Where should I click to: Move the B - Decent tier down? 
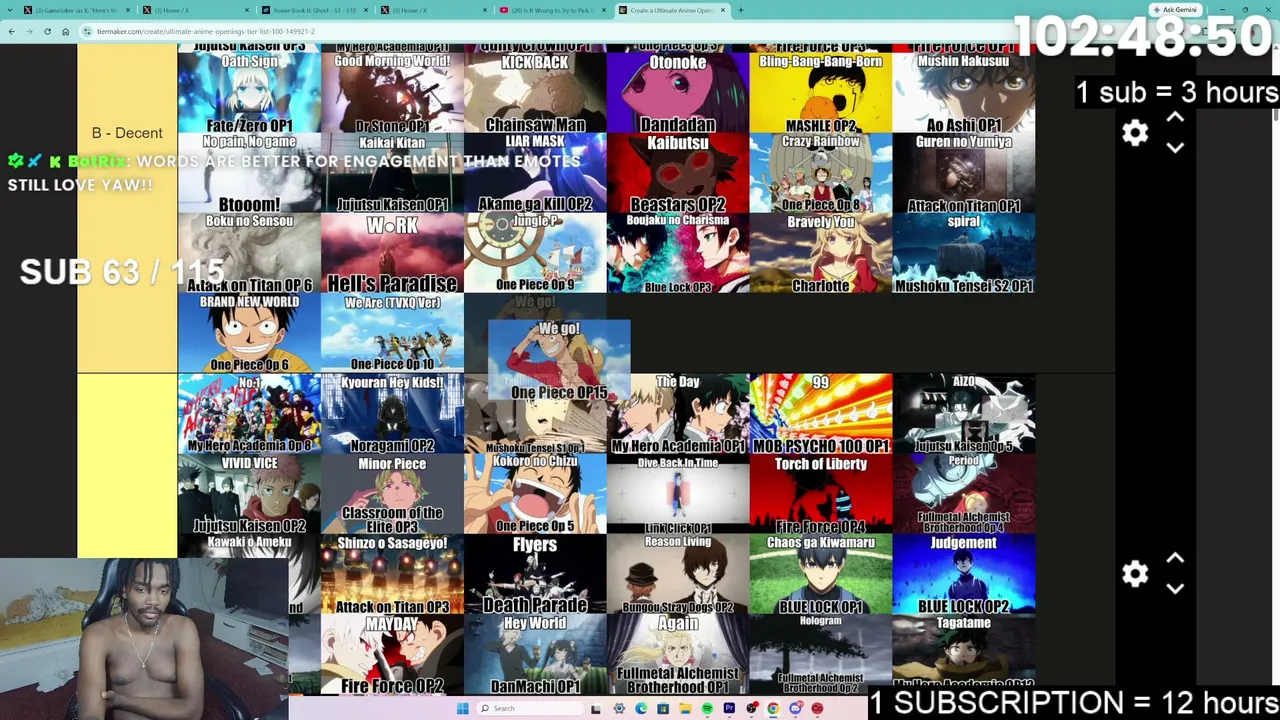coord(1175,148)
